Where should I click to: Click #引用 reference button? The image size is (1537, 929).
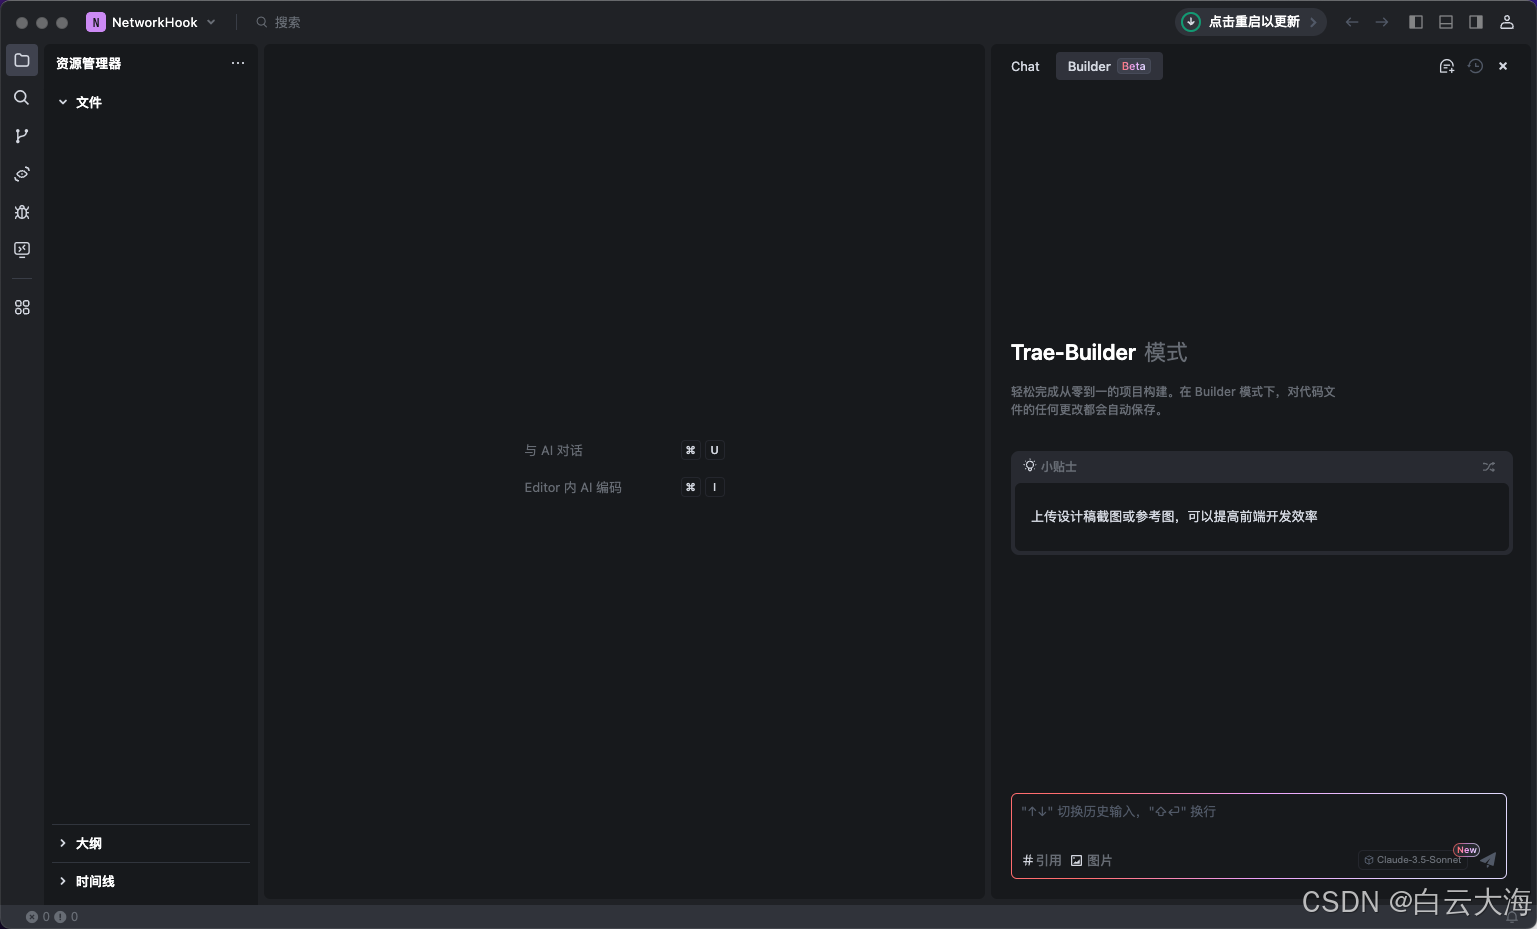[x=1042, y=860]
